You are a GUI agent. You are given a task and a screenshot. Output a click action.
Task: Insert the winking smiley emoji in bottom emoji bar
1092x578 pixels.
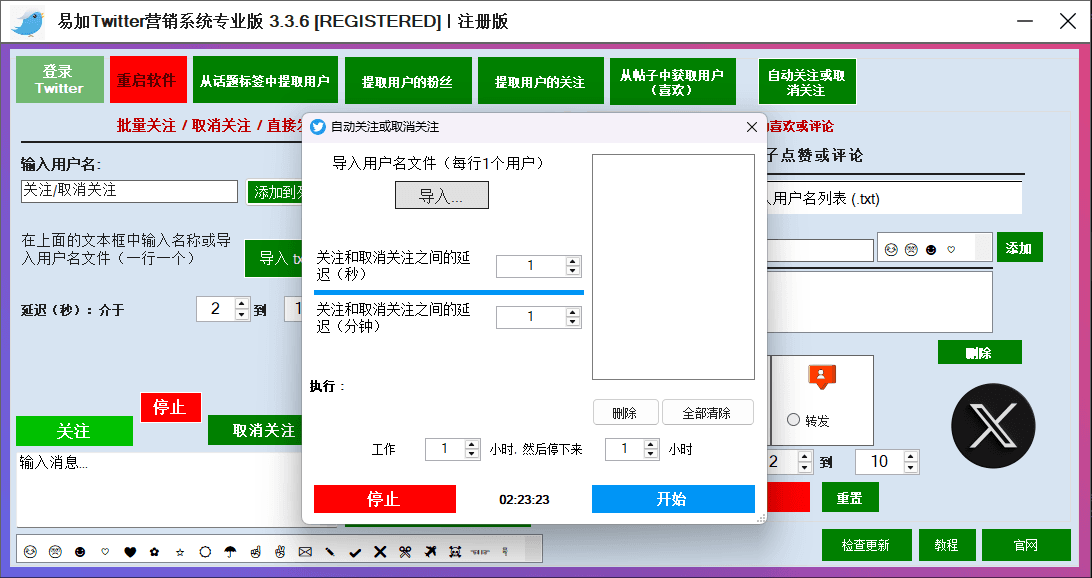[30, 552]
